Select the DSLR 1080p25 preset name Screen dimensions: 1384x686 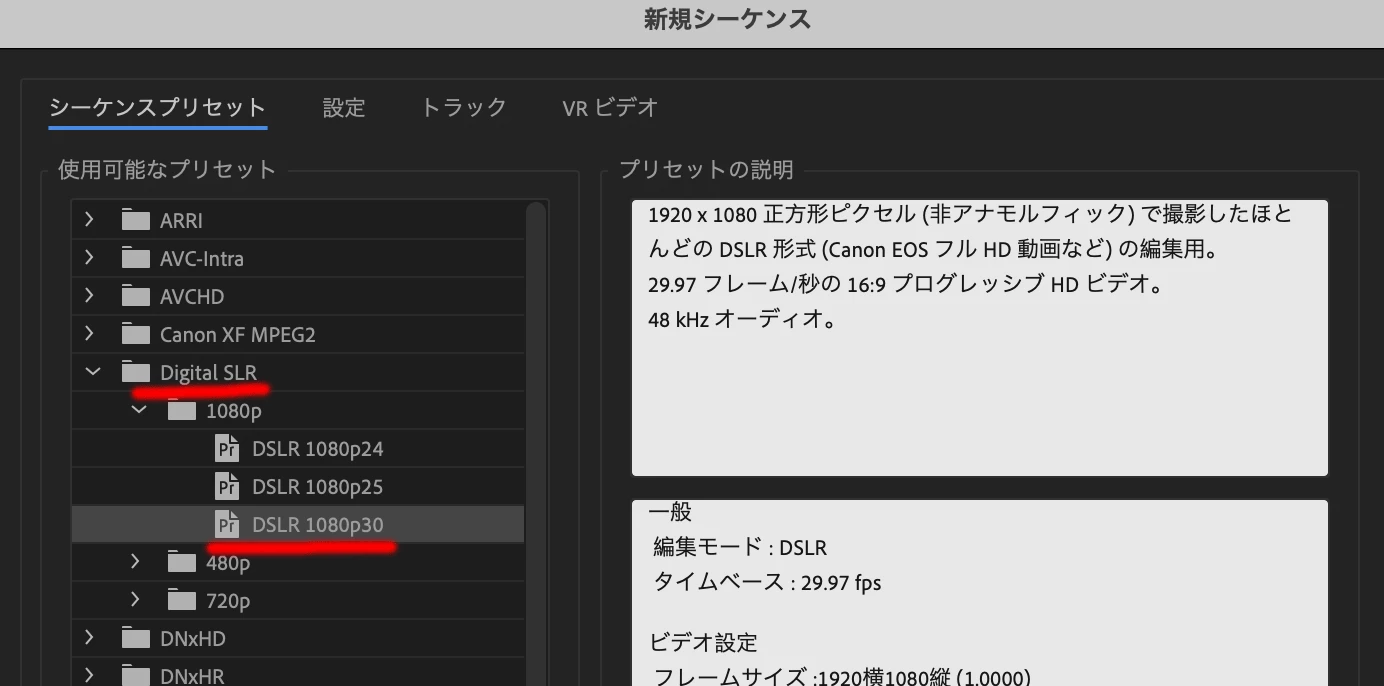click(318, 487)
